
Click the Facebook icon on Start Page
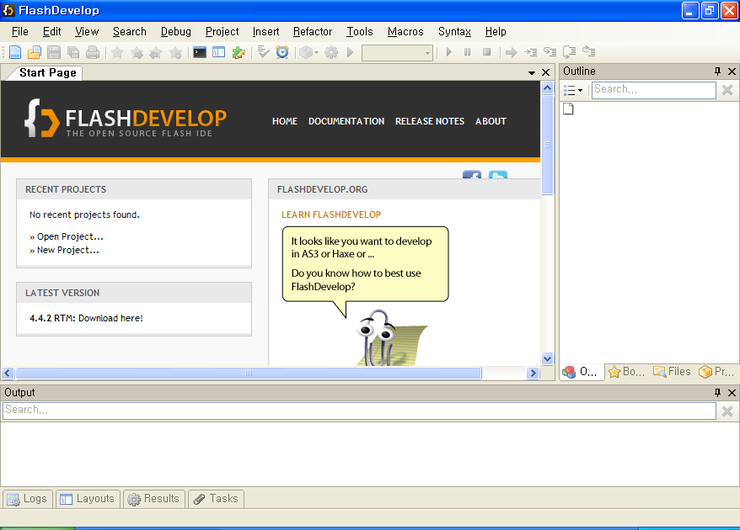tap(472, 177)
